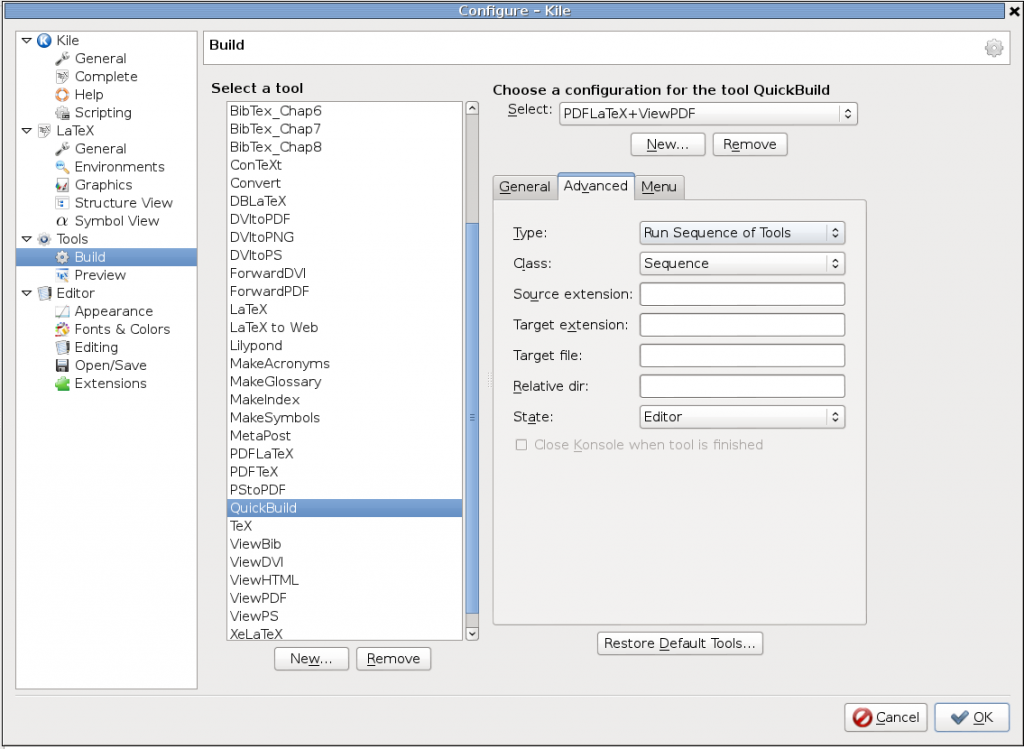Click the alpha Symbol View icon
The height and width of the screenshot is (749, 1024).
(x=62, y=221)
